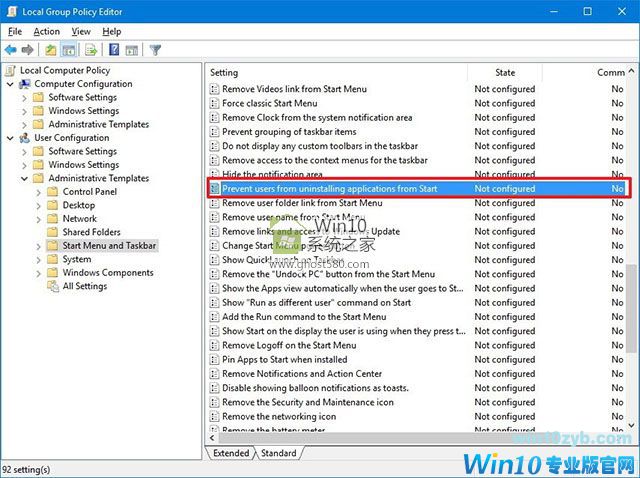Click the Local Computer Policy root icon
The width and height of the screenshot is (640, 478).
pyautogui.click(x=11, y=71)
